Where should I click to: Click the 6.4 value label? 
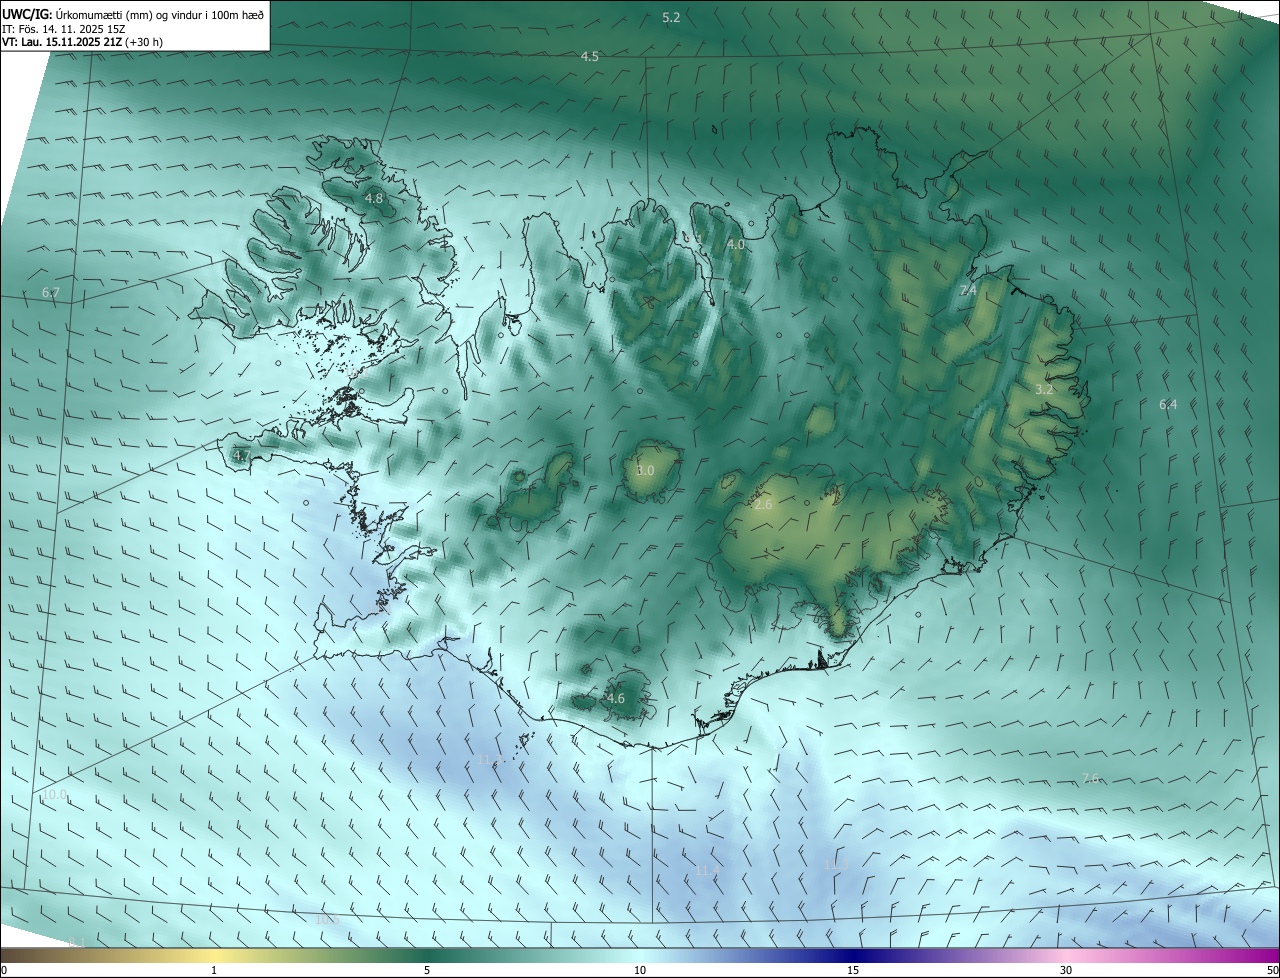[x=1168, y=405]
